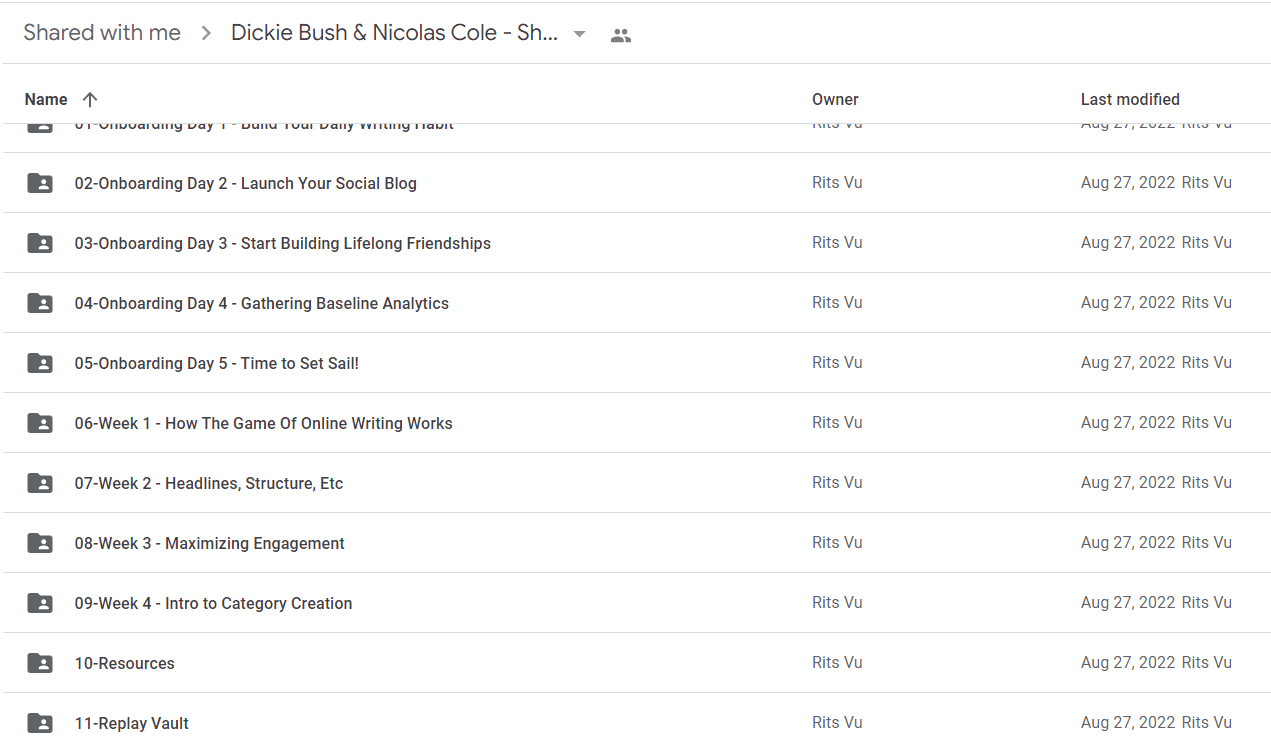Select the 05-Onboarding Day 5 Time to Set Sail folder
Image resolution: width=1271 pixels, height=749 pixels.
pyautogui.click(x=636, y=363)
